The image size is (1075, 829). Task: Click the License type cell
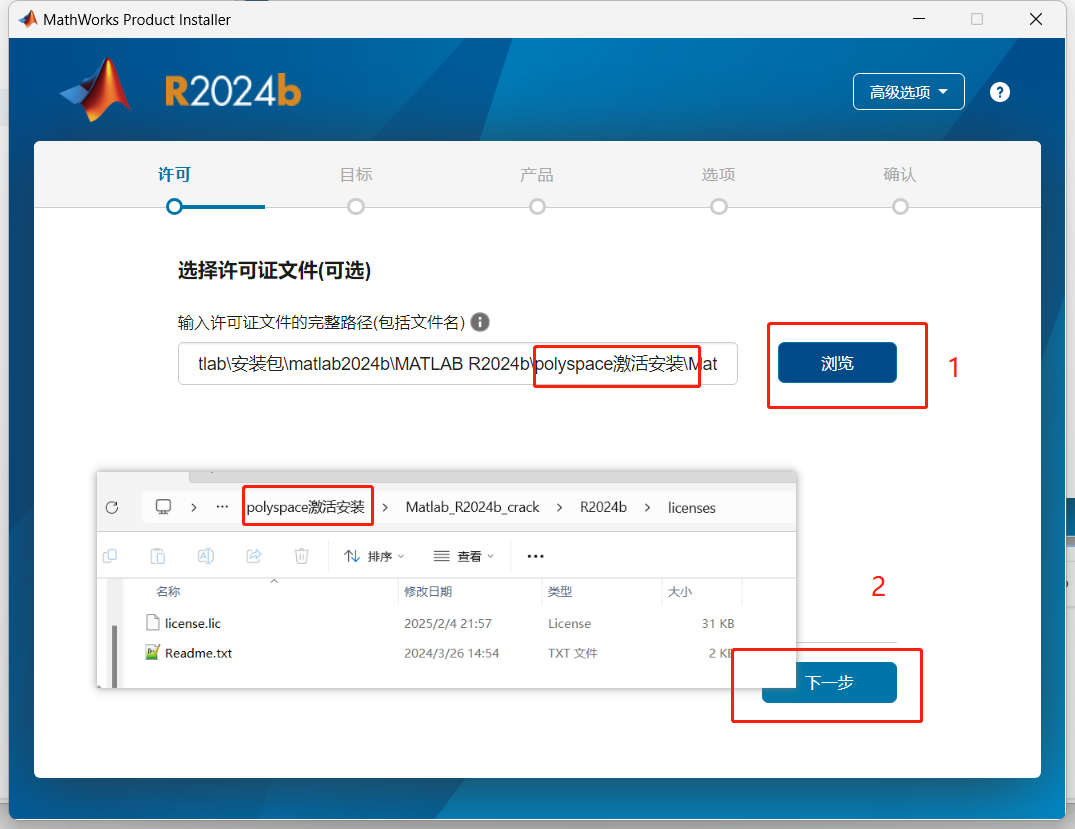point(569,623)
